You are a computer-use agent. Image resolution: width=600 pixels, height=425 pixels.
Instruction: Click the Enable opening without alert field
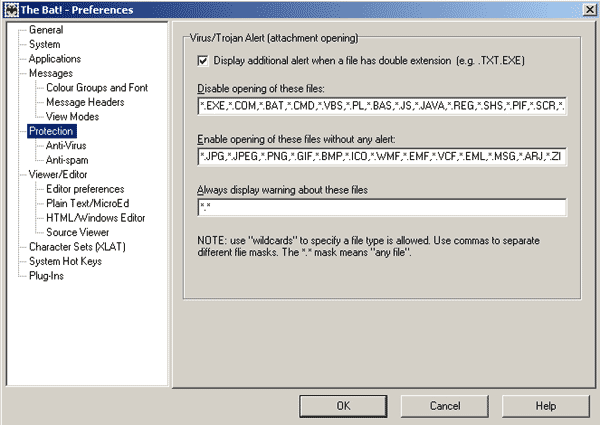pyautogui.click(x=382, y=156)
